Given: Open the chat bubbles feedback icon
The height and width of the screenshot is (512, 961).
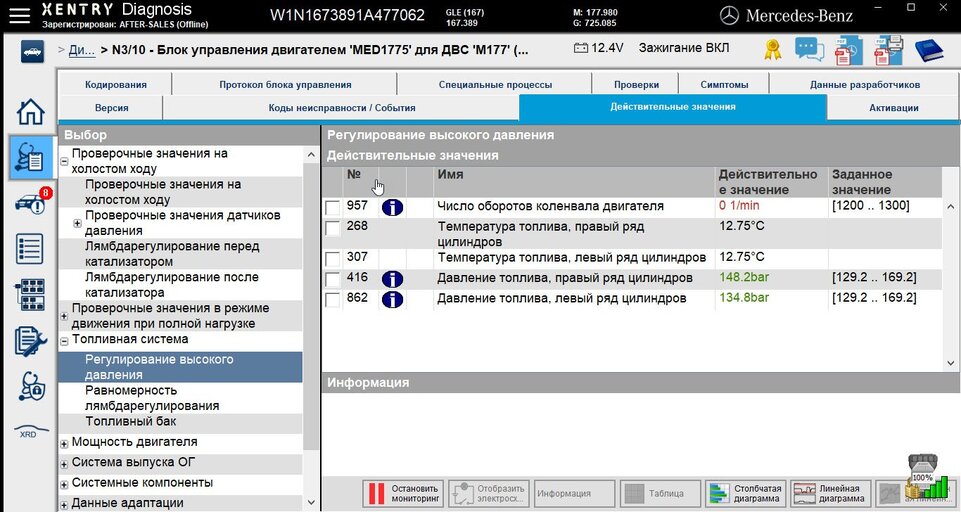Looking at the screenshot, I should [809, 49].
